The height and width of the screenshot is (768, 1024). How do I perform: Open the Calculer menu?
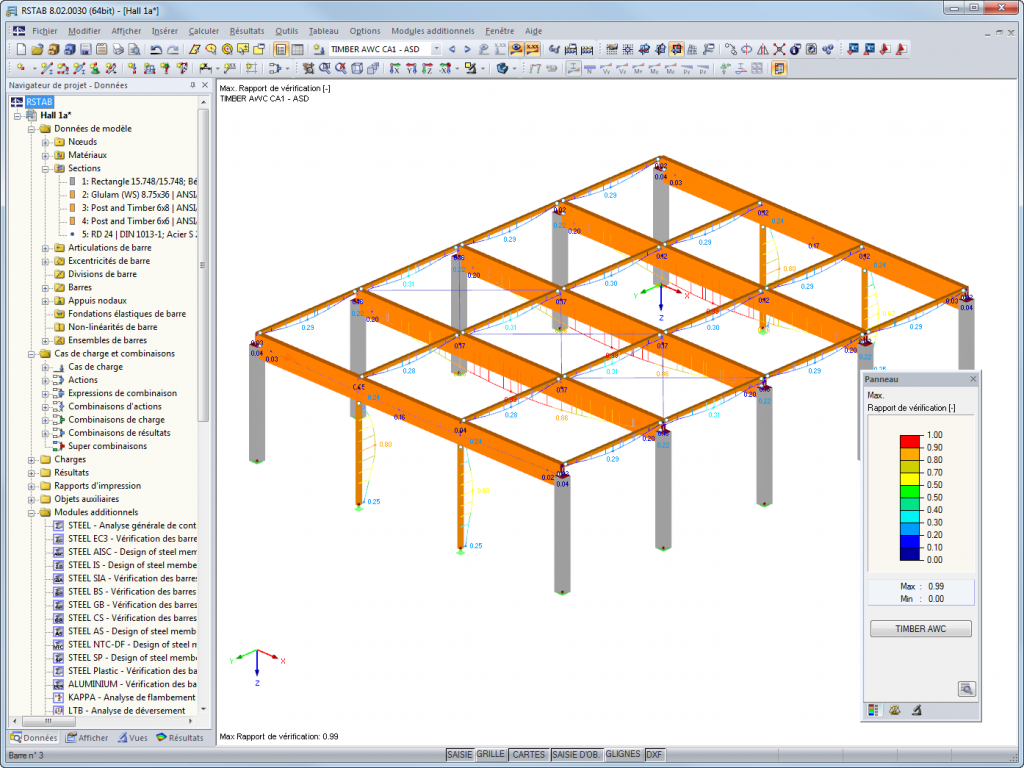204,31
